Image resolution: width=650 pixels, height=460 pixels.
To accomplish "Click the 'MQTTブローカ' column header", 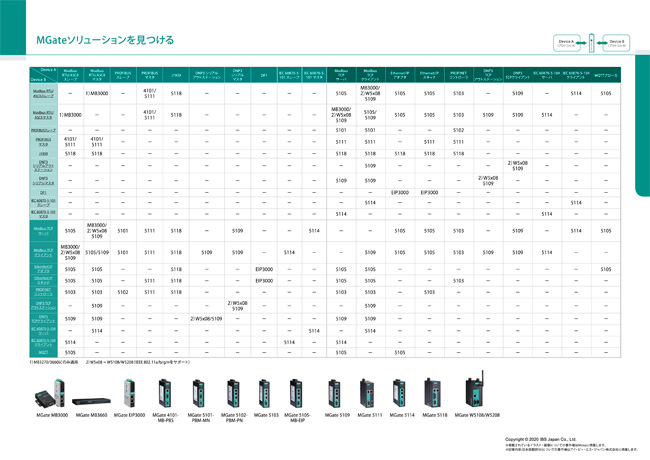I will (x=606, y=75).
